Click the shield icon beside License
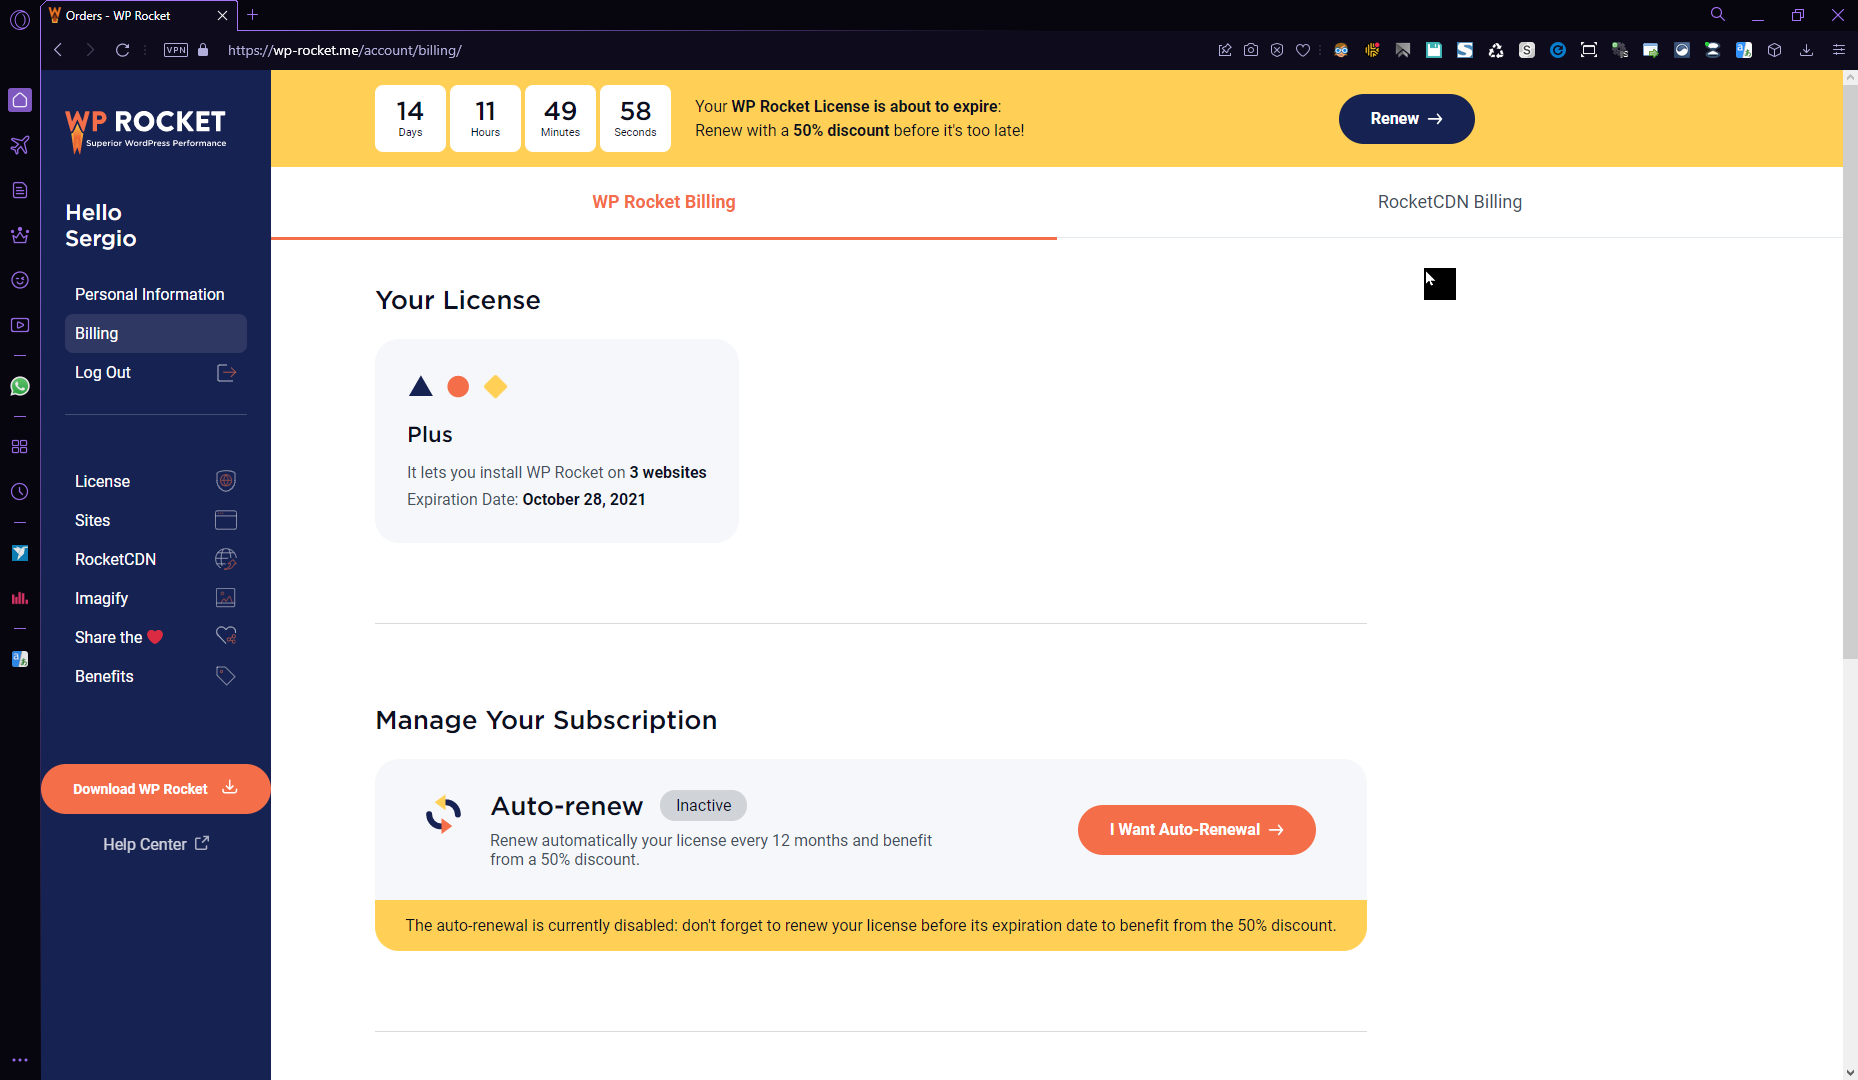 point(226,481)
